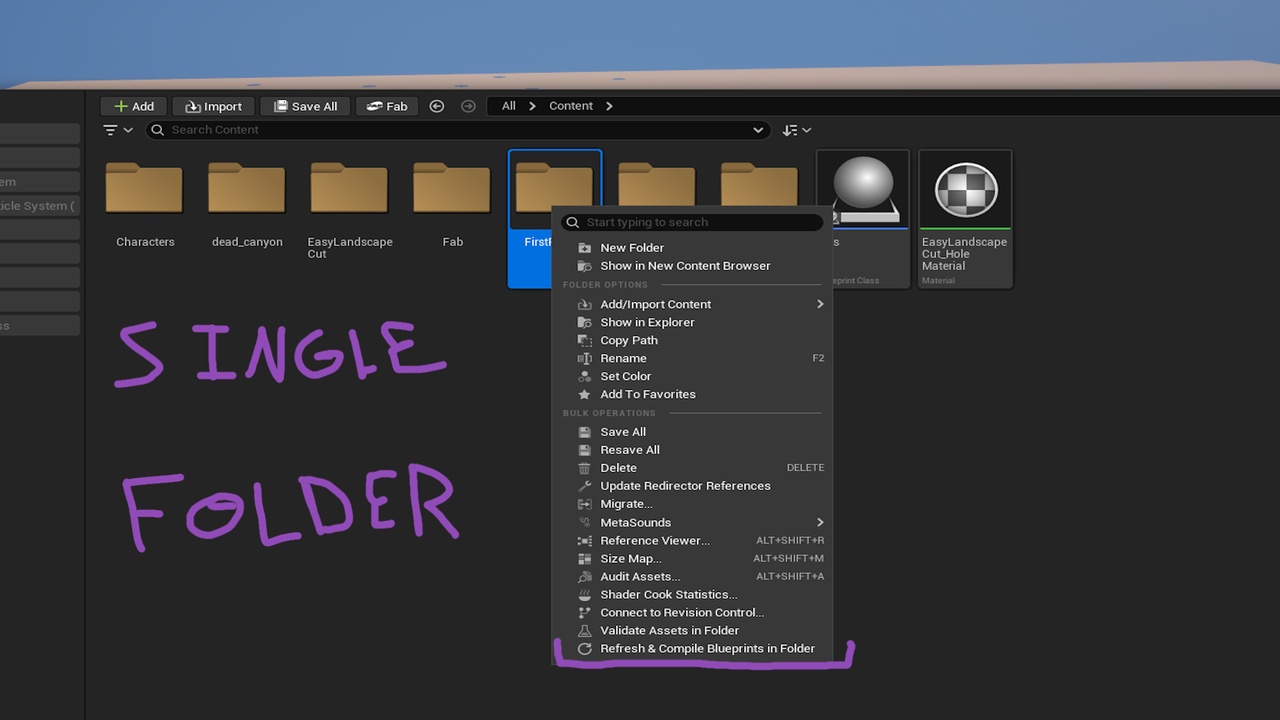Select the All breadcrumb in the path bar
This screenshot has height=720, width=1280.
click(509, 106)
